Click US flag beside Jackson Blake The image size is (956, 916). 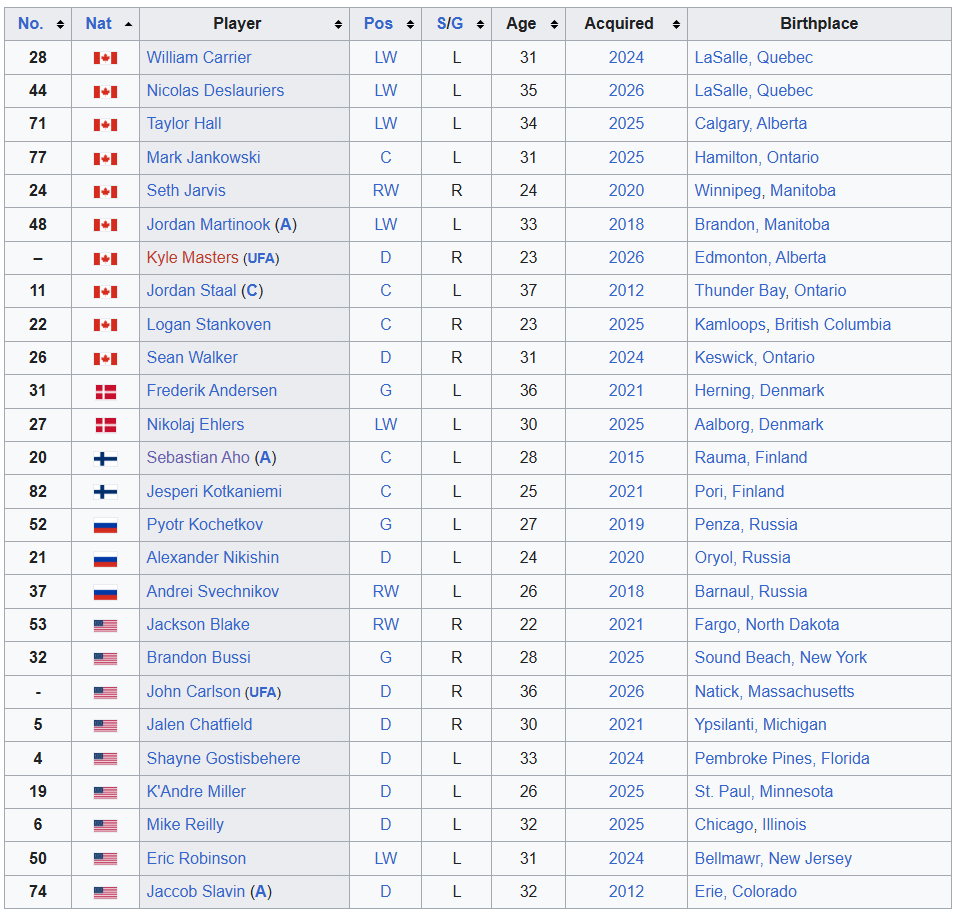tap(105, 625)
